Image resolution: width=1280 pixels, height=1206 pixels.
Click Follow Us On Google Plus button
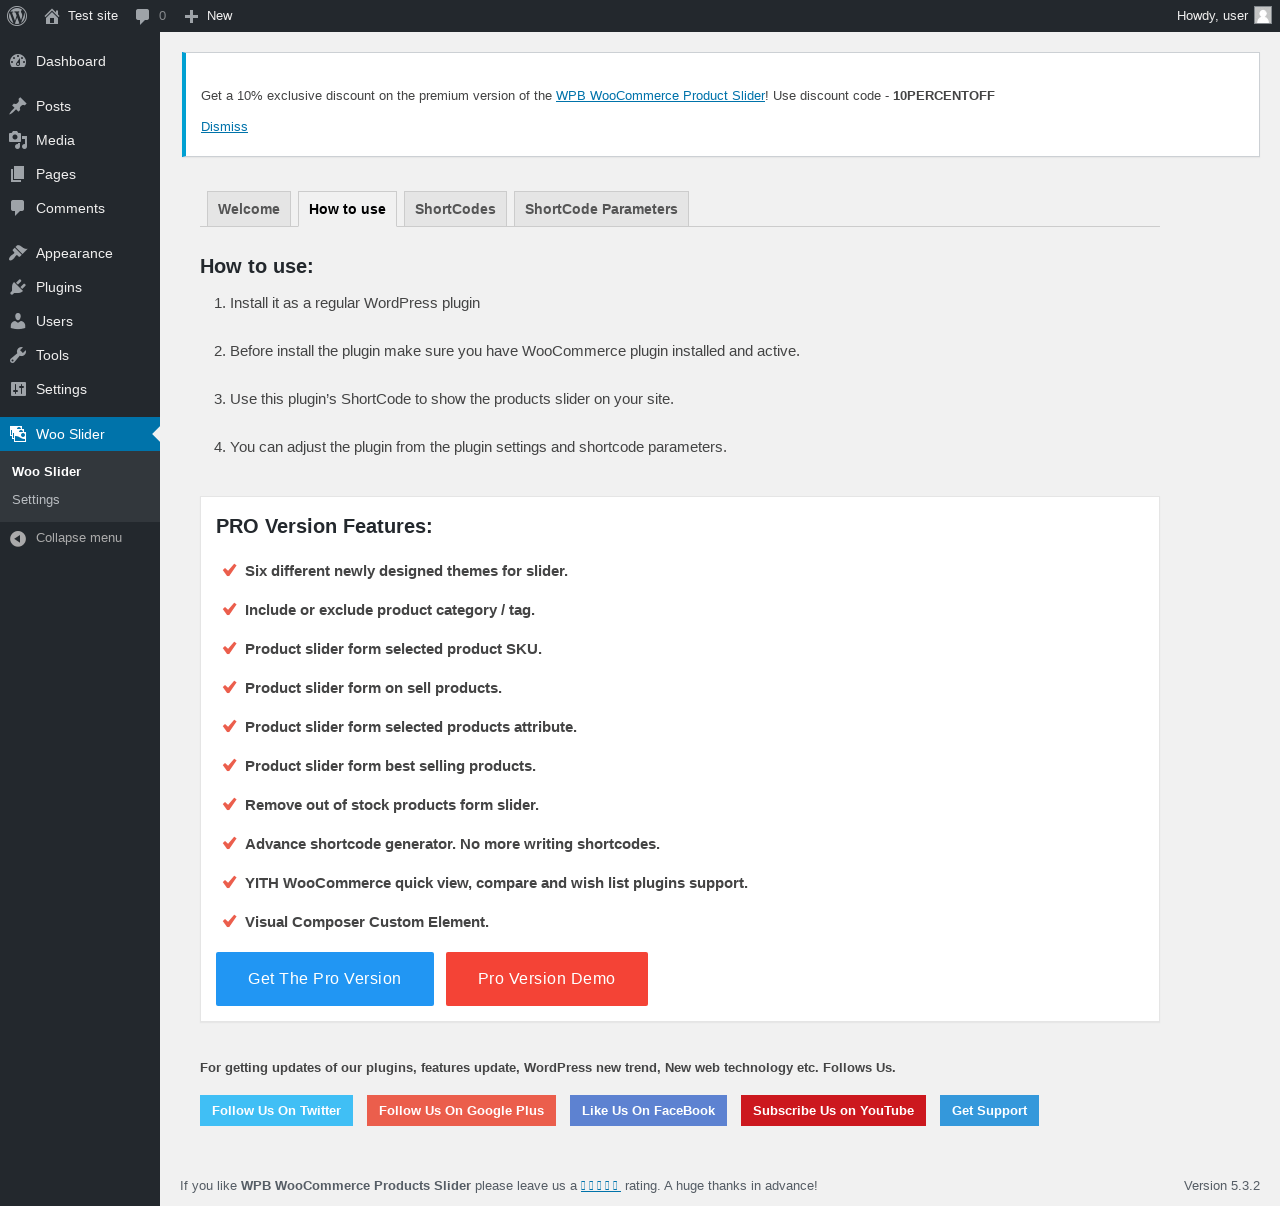[x=461, y=1111]
